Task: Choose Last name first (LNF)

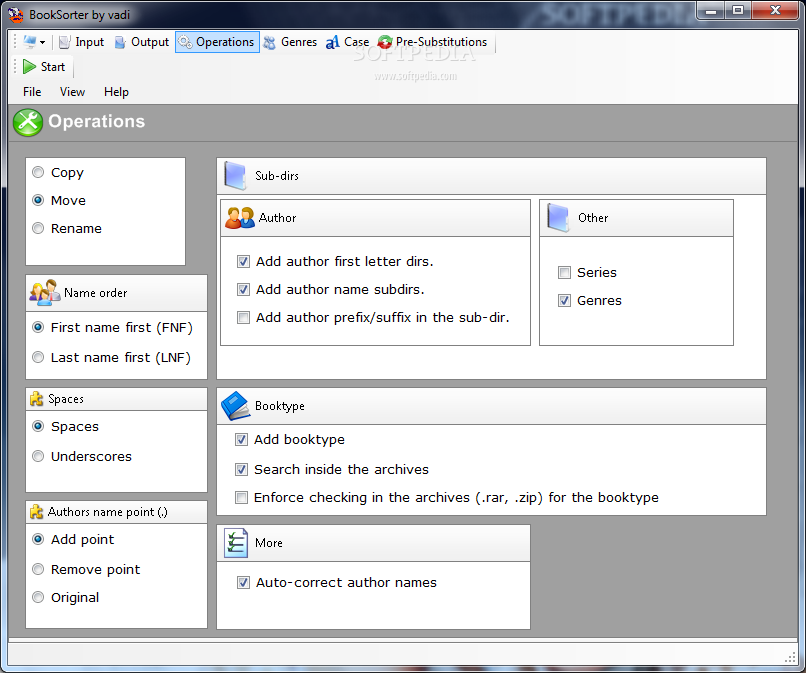Action: 38,357
